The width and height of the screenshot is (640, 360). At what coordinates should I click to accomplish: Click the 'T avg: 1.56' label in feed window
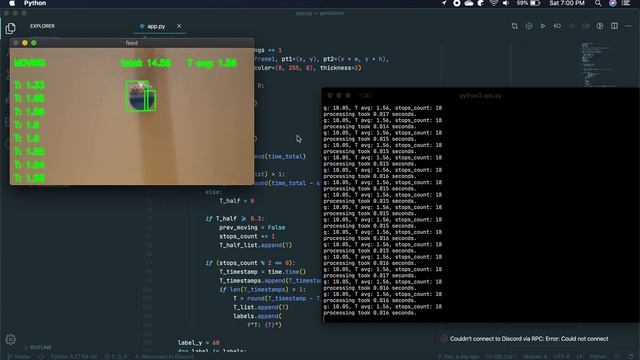click(x=212, y=63)
